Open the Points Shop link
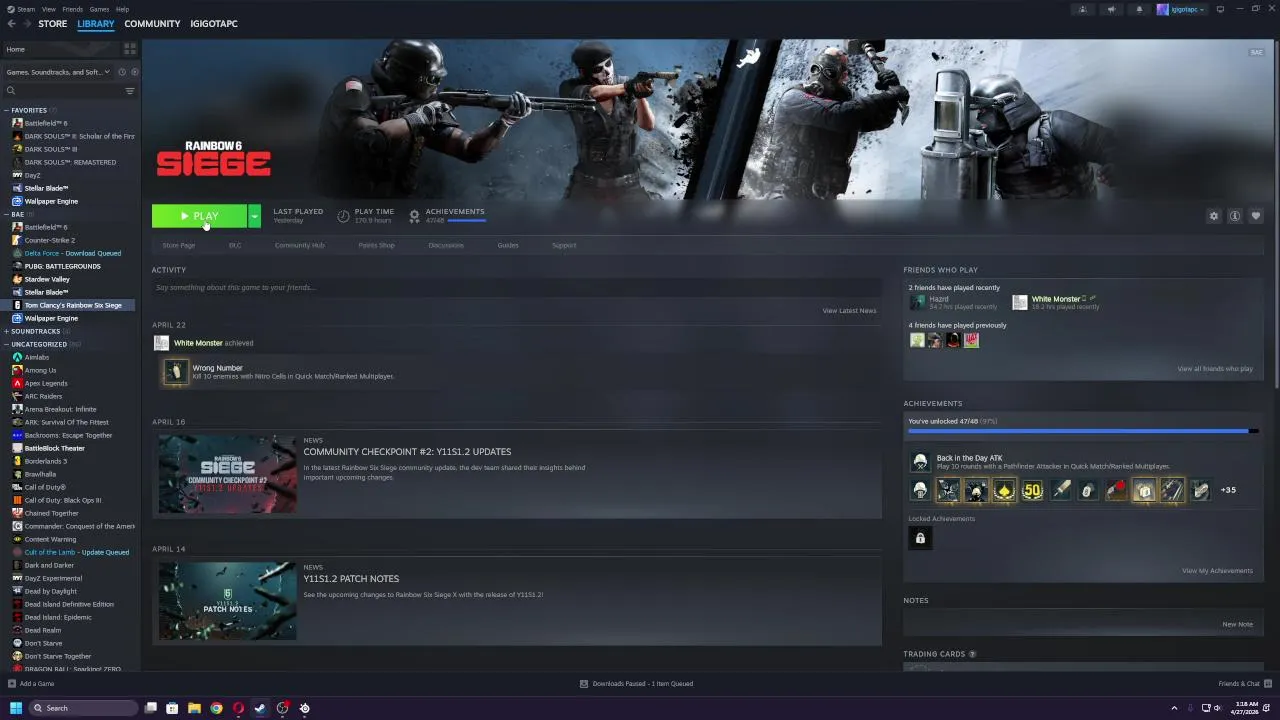The height and width of the screenshot is (720, 1280). pyautogui.click(x=376, y=245)
